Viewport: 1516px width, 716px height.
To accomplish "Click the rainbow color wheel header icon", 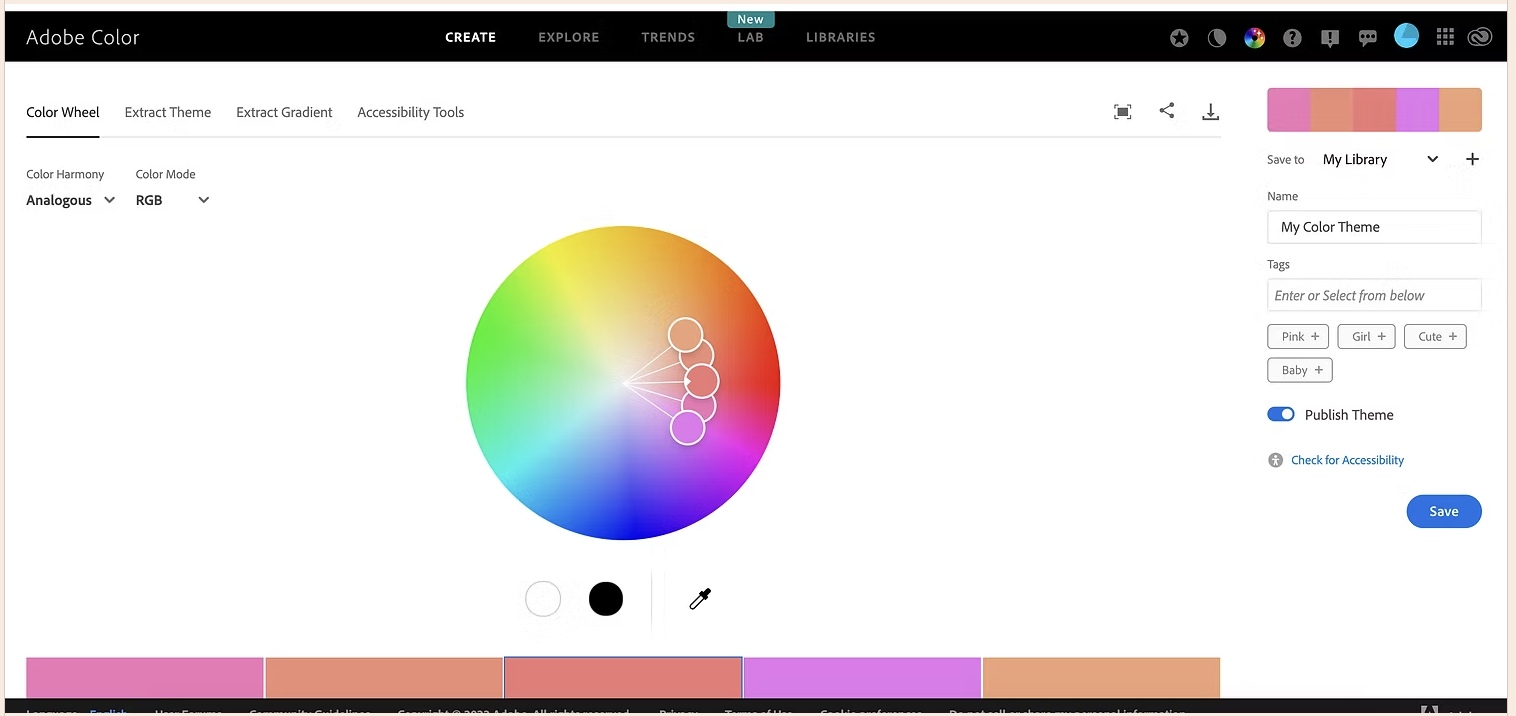I will click(1254, 38).
